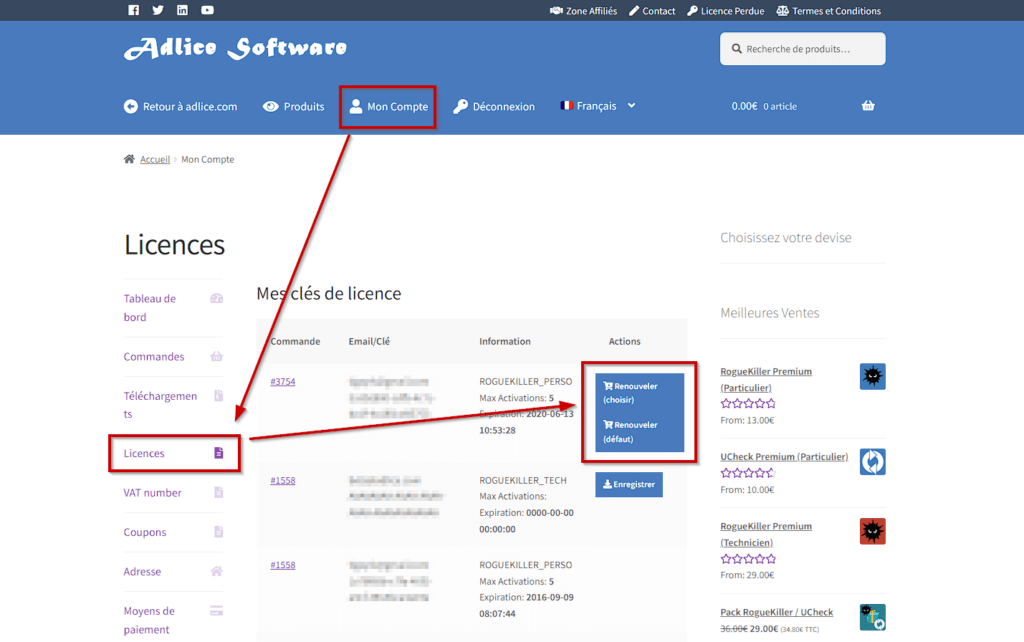
Task: Click the Licence Perdue link
Action: [726, 11]
